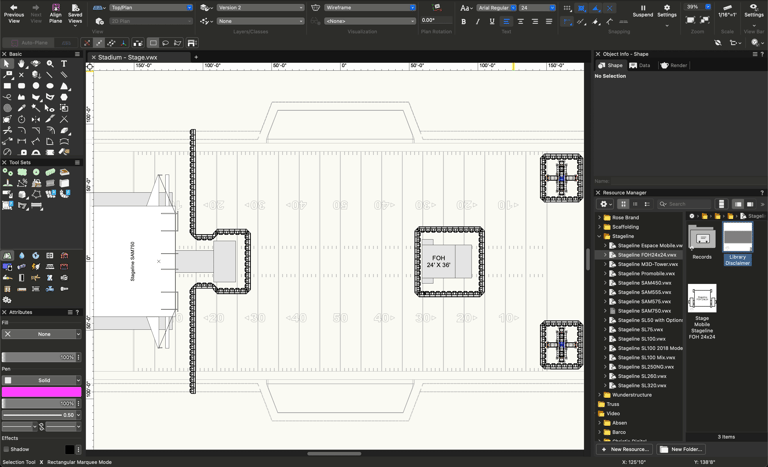This screenshot has width=768, height=467.
Task: Expand the Scaffolding folder
Action: tap(600, 227)
